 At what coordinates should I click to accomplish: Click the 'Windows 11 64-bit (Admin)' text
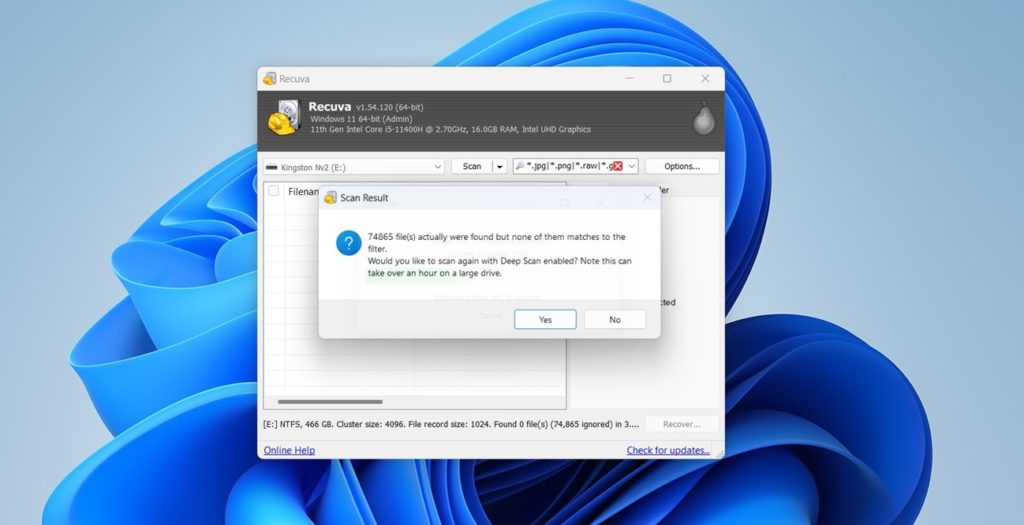click(361, 119)
